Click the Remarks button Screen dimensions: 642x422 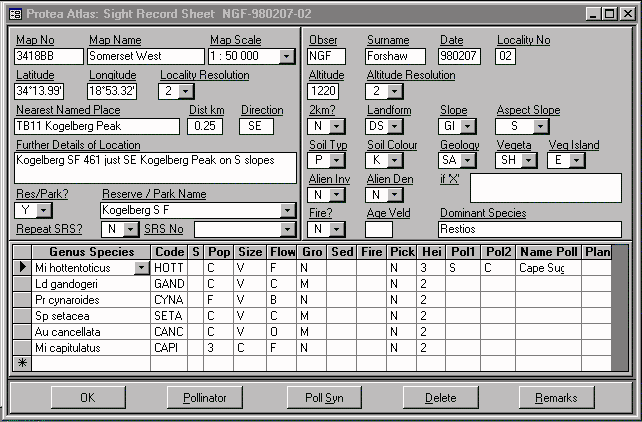click(556, 398)
